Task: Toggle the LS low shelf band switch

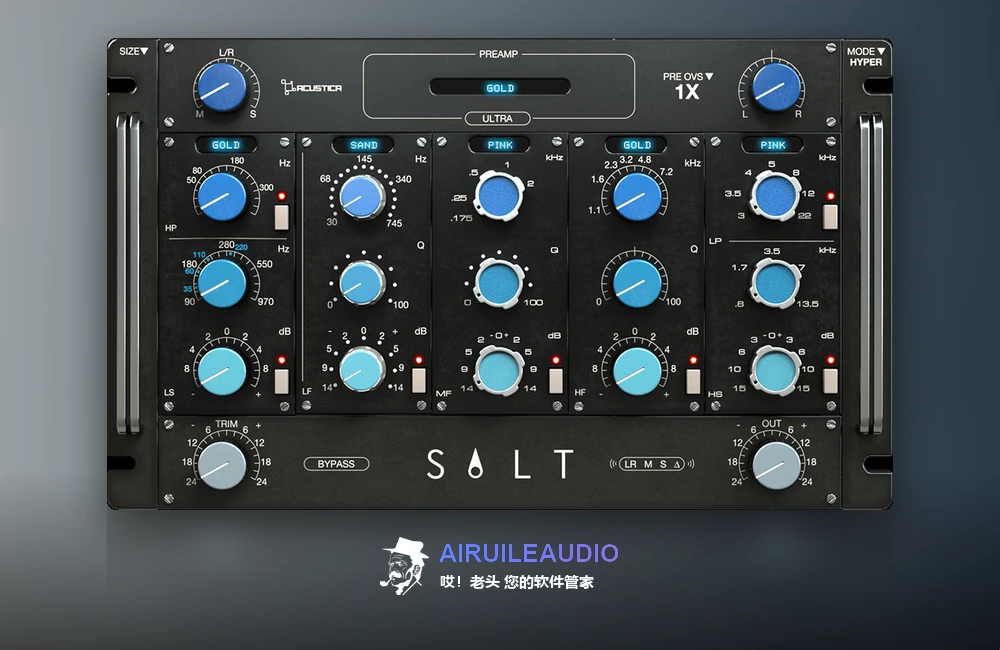Action: click(281, 381)
